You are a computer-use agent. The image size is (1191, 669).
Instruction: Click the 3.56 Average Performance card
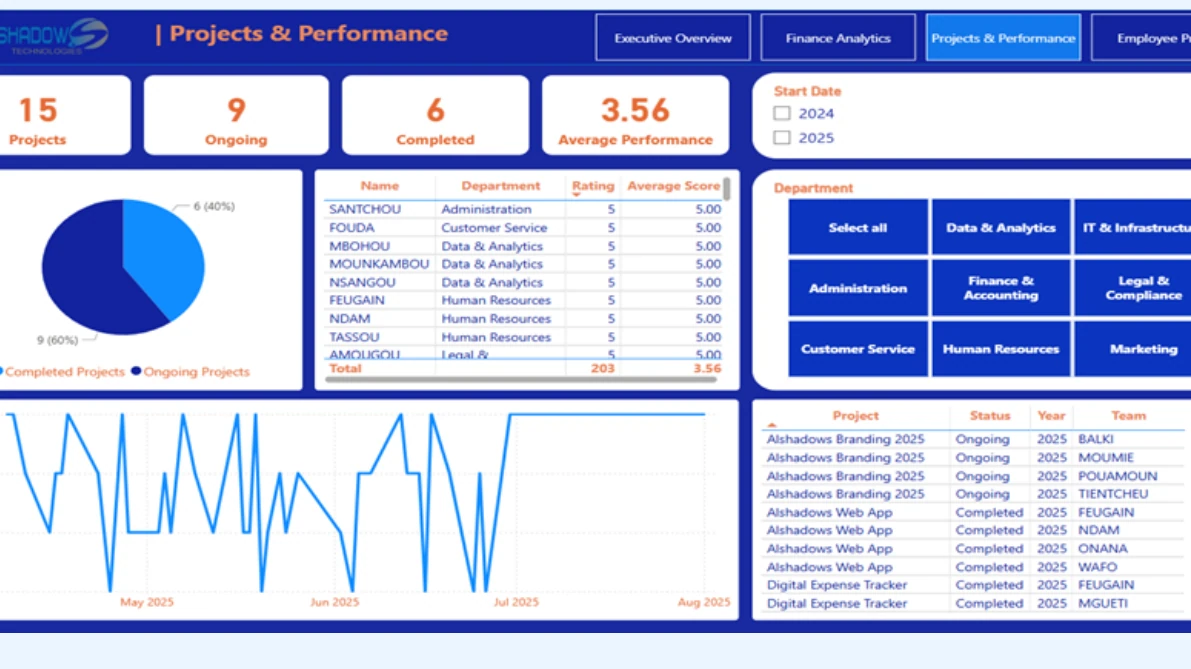click(635, 115)
